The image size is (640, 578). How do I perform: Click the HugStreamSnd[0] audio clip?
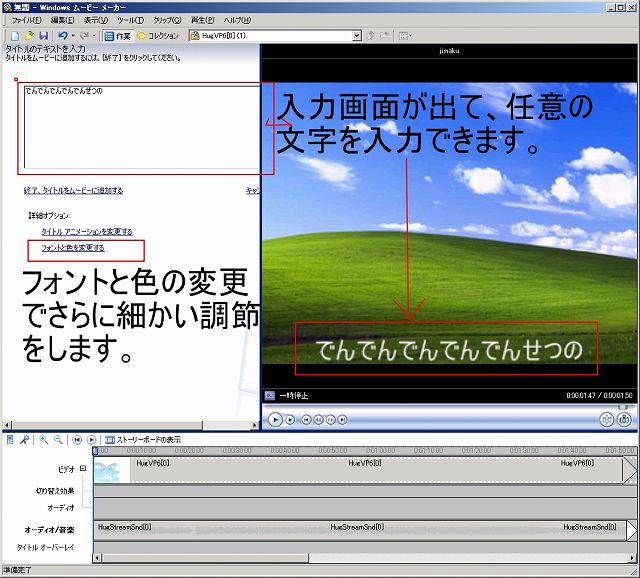tap(359, 531)
